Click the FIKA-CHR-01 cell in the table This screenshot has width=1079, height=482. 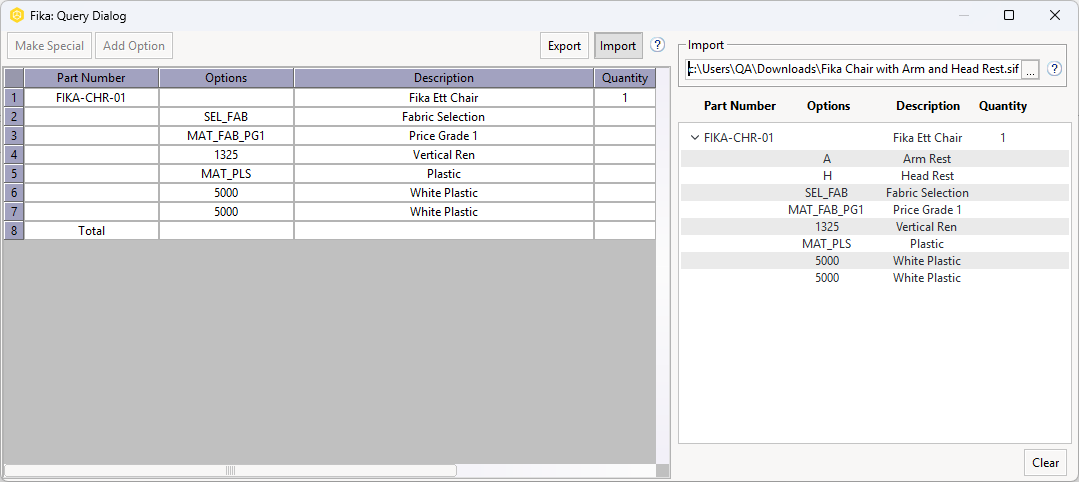tap(92, 98)
